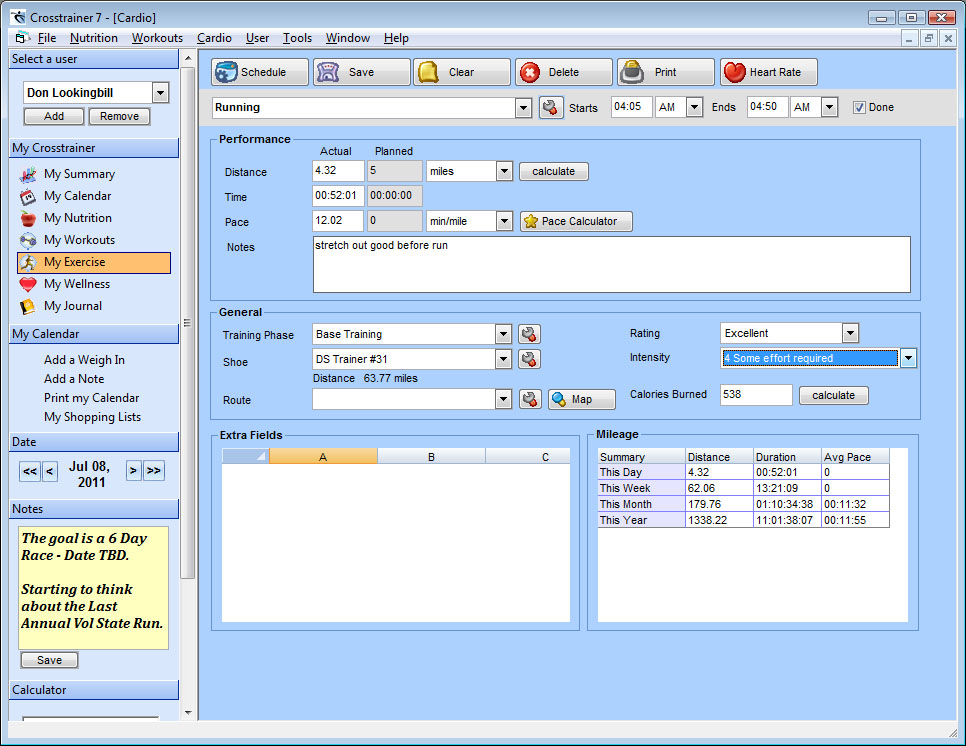Save the sidebar note
This screenshot has width=966, height=746.
click(x=49, y=660)
